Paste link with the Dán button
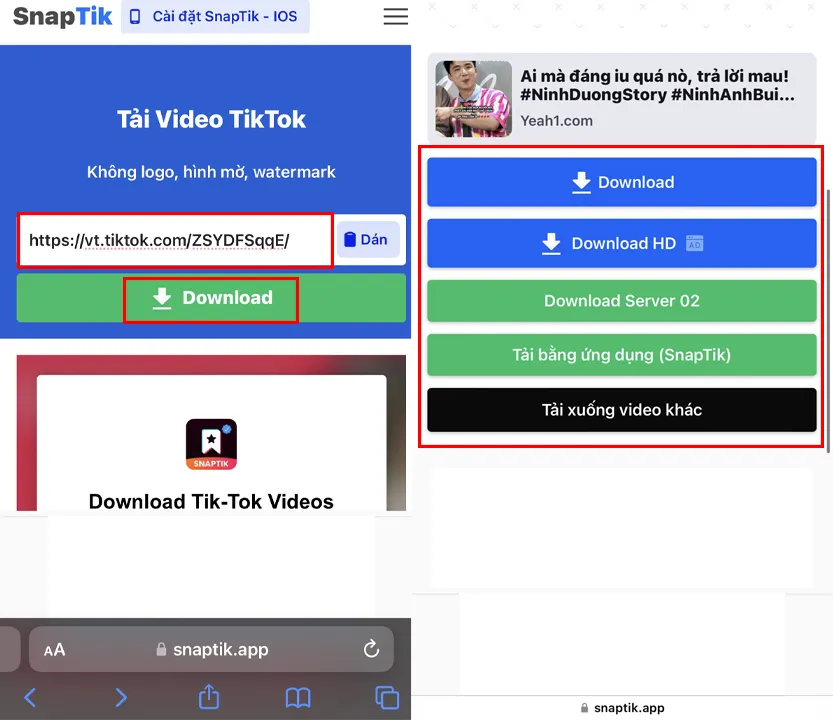The height and width of the screenshot is (720, 833). click(369, 239)
